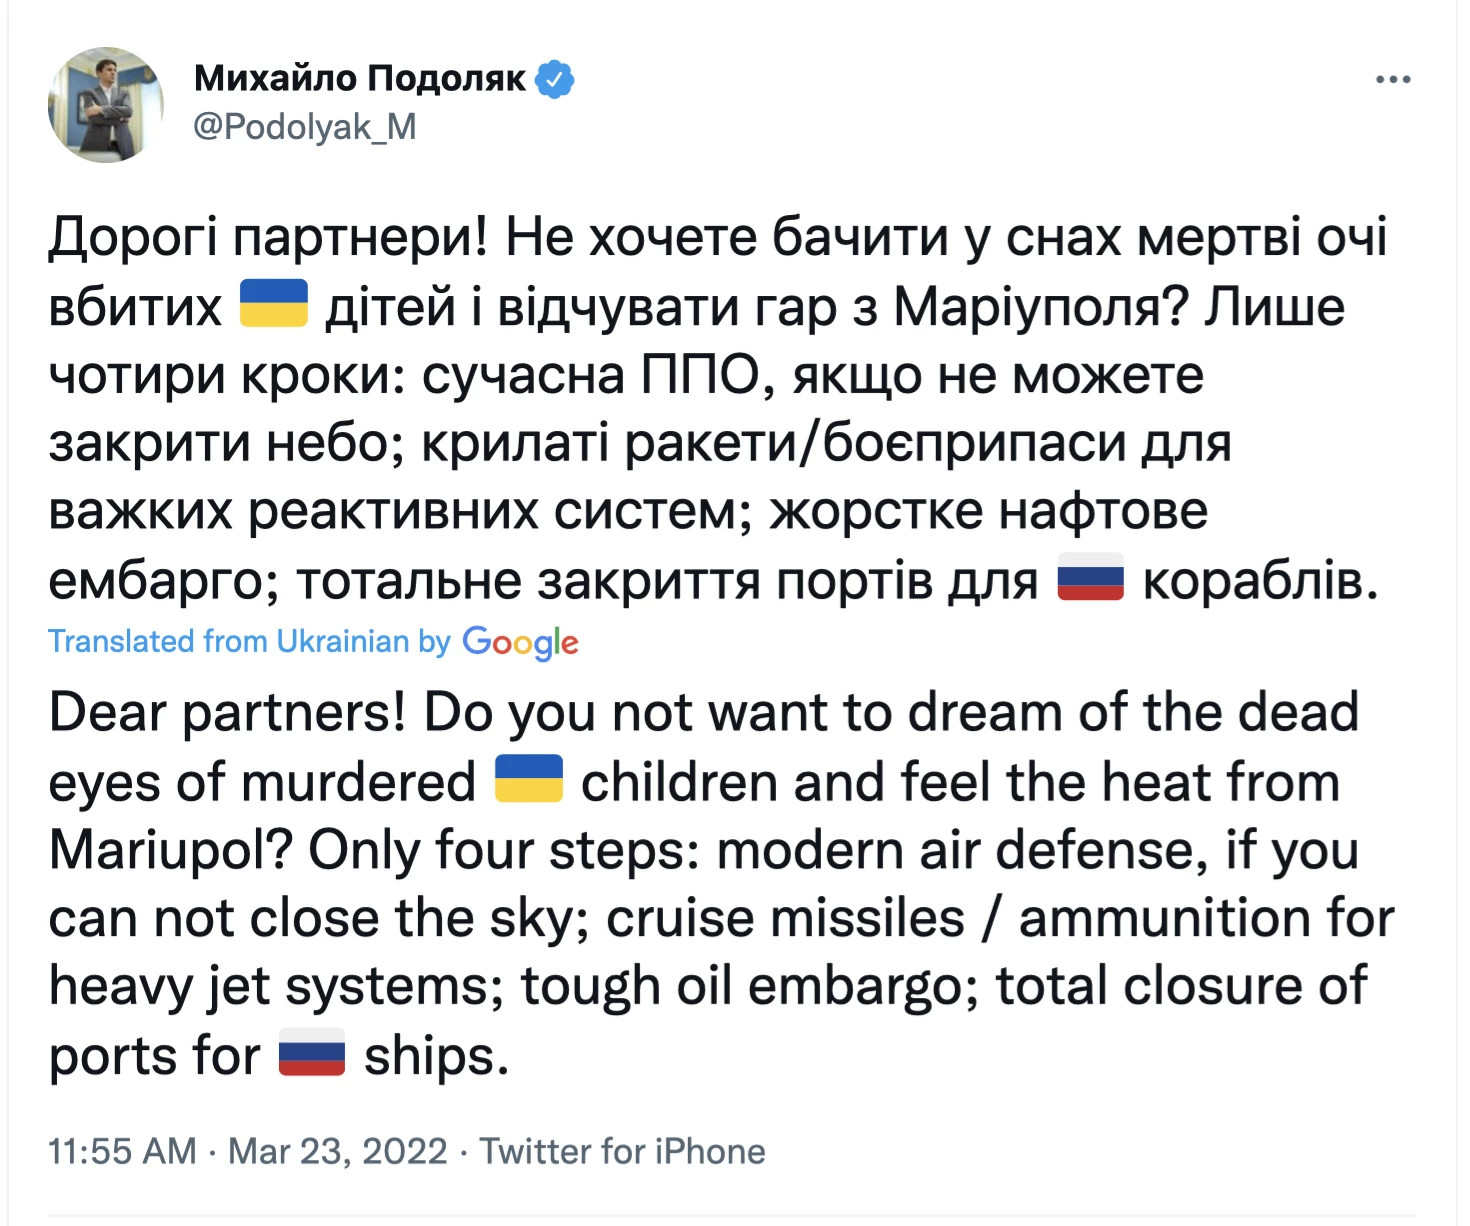1470x1226 pixels.
Task: Click the Ukrainian flag emoji in the translation
Action: click(x=529, y=780)
